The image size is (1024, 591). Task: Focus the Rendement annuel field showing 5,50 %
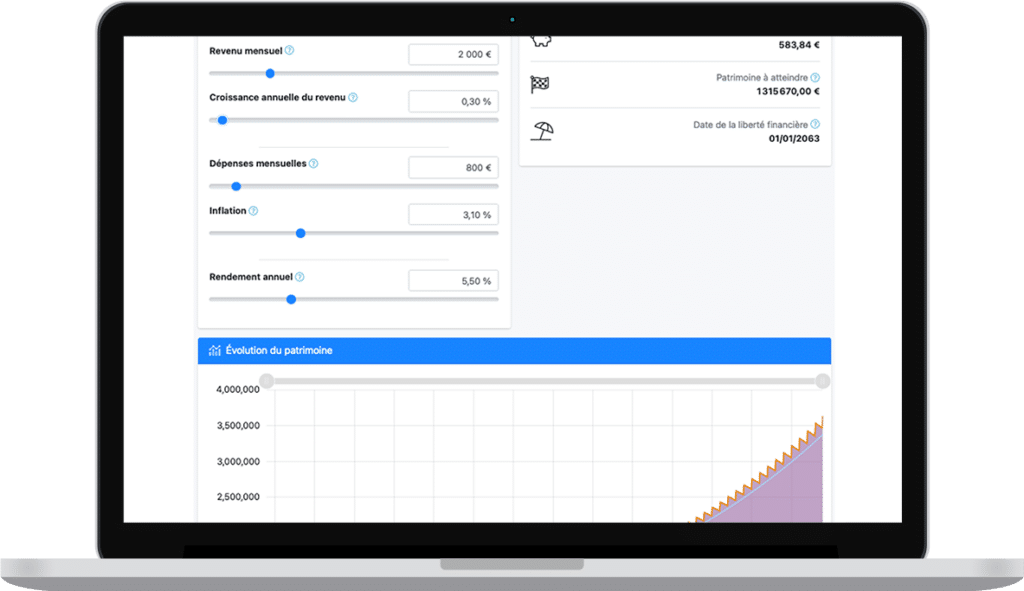(453, 281)
